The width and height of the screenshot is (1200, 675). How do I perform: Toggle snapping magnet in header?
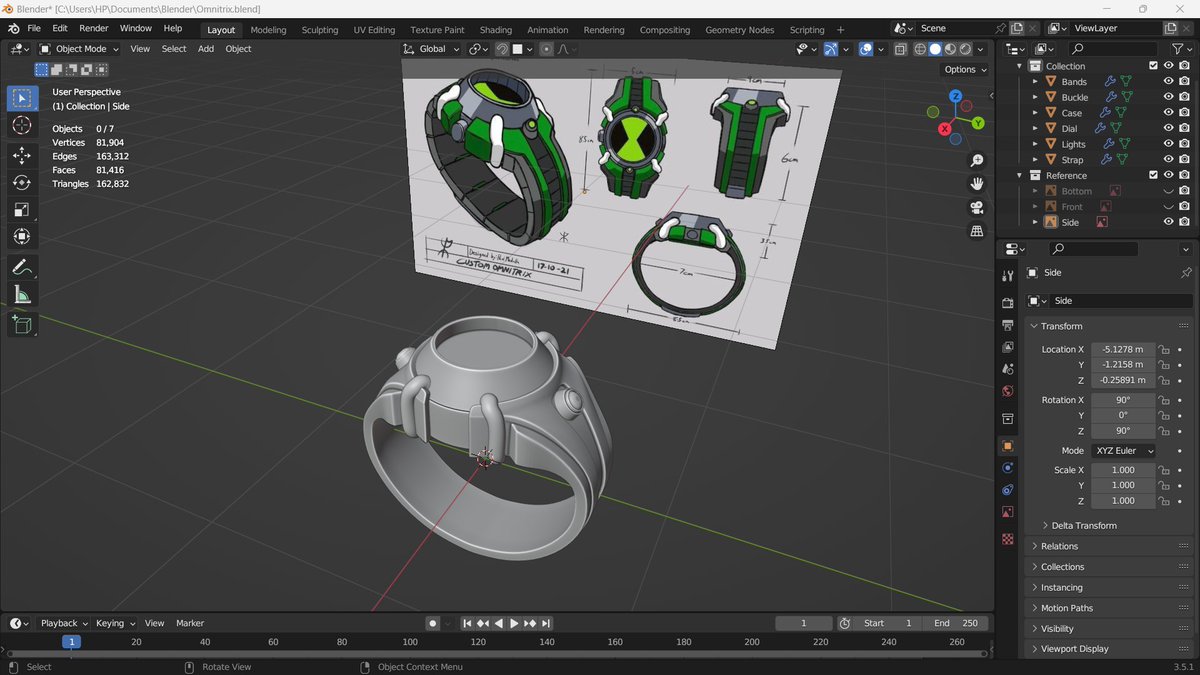(x=502, y=49)
